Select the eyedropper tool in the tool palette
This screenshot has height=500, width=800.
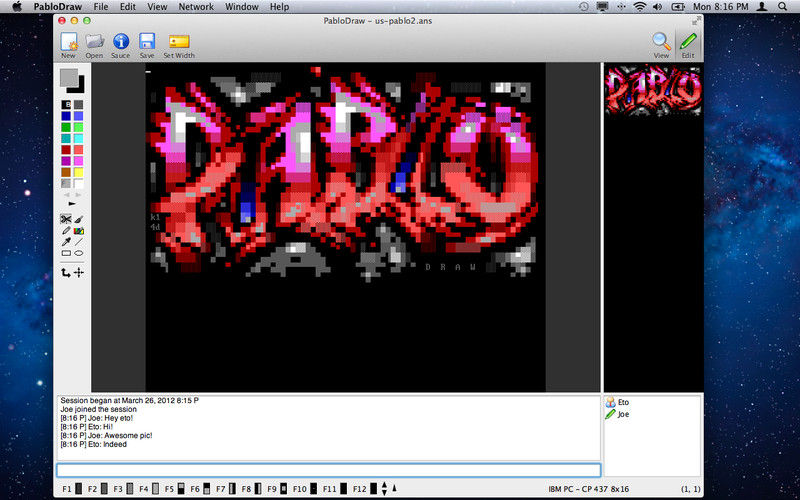[x=66, y=242]
